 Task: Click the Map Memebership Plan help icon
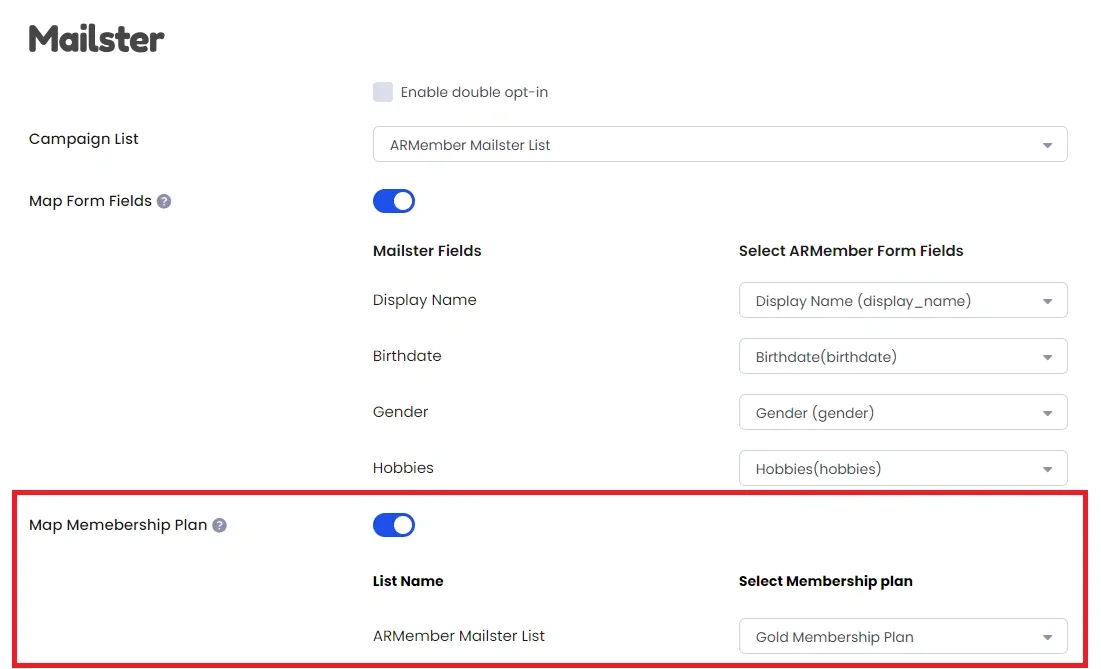[x=220, y=525]
